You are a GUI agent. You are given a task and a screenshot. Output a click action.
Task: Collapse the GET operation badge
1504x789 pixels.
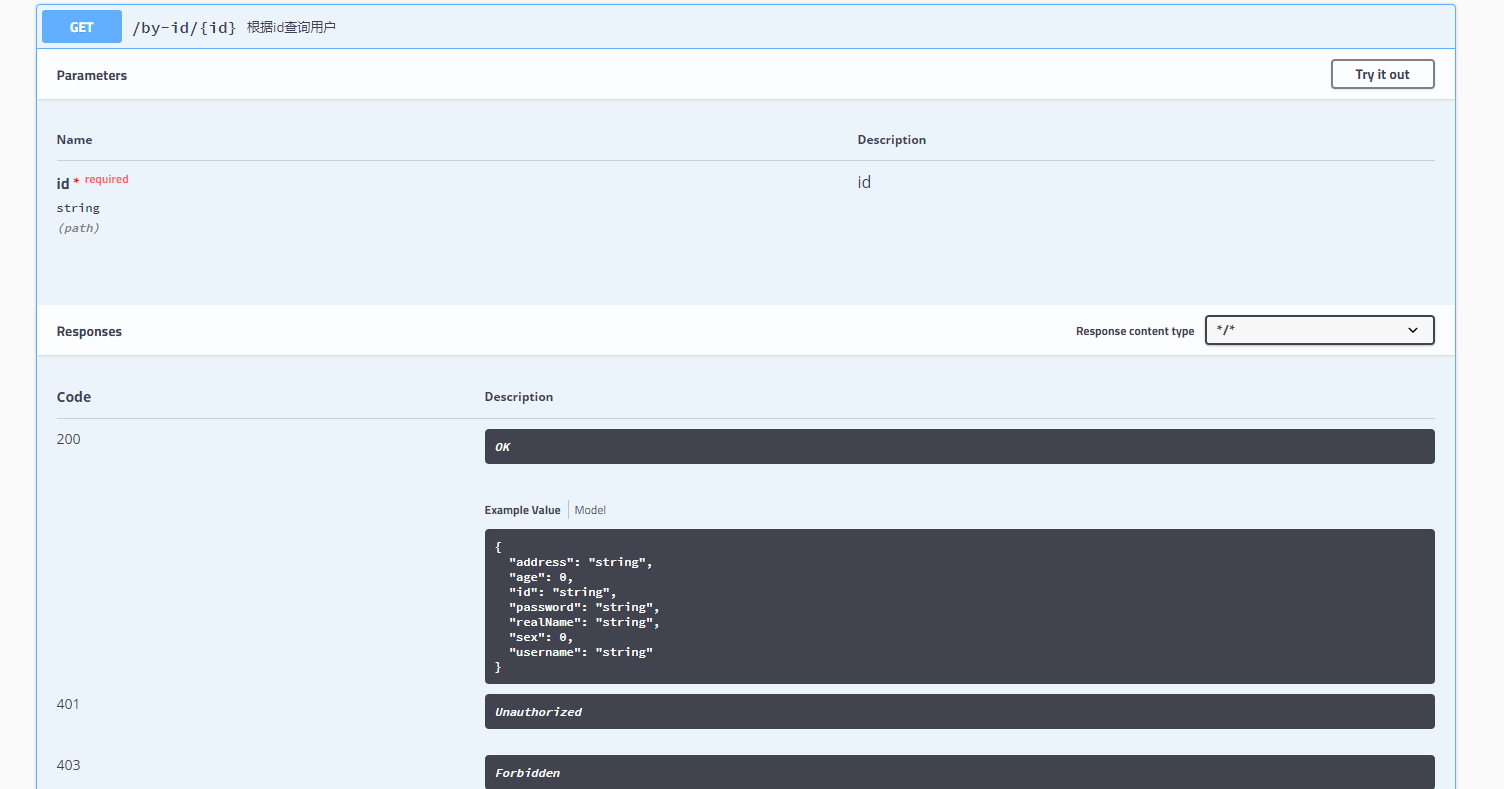[82, 27]
